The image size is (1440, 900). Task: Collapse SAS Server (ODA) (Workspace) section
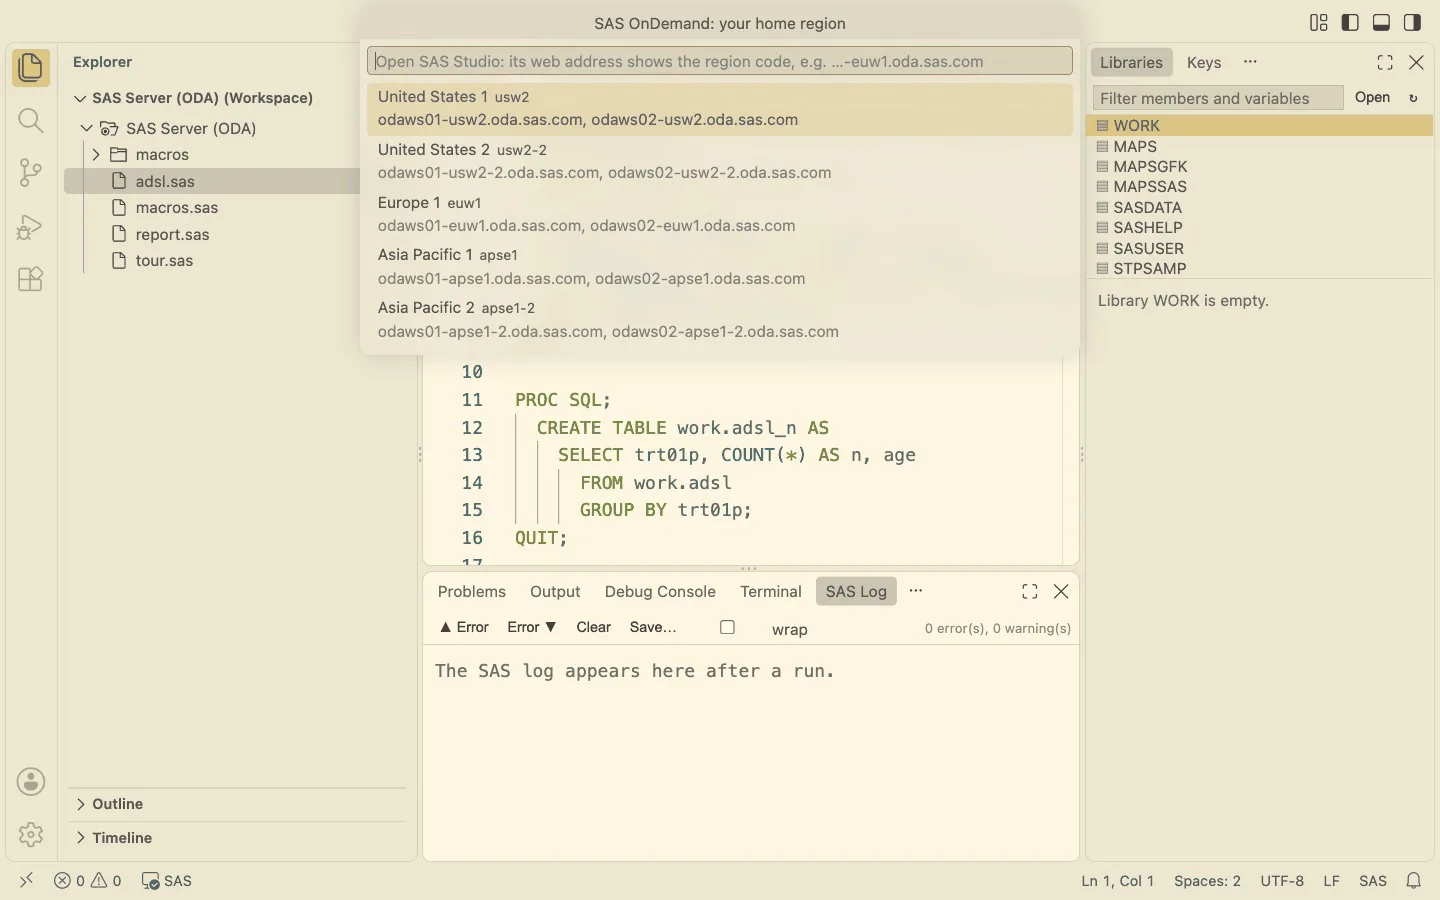[80, 98]
